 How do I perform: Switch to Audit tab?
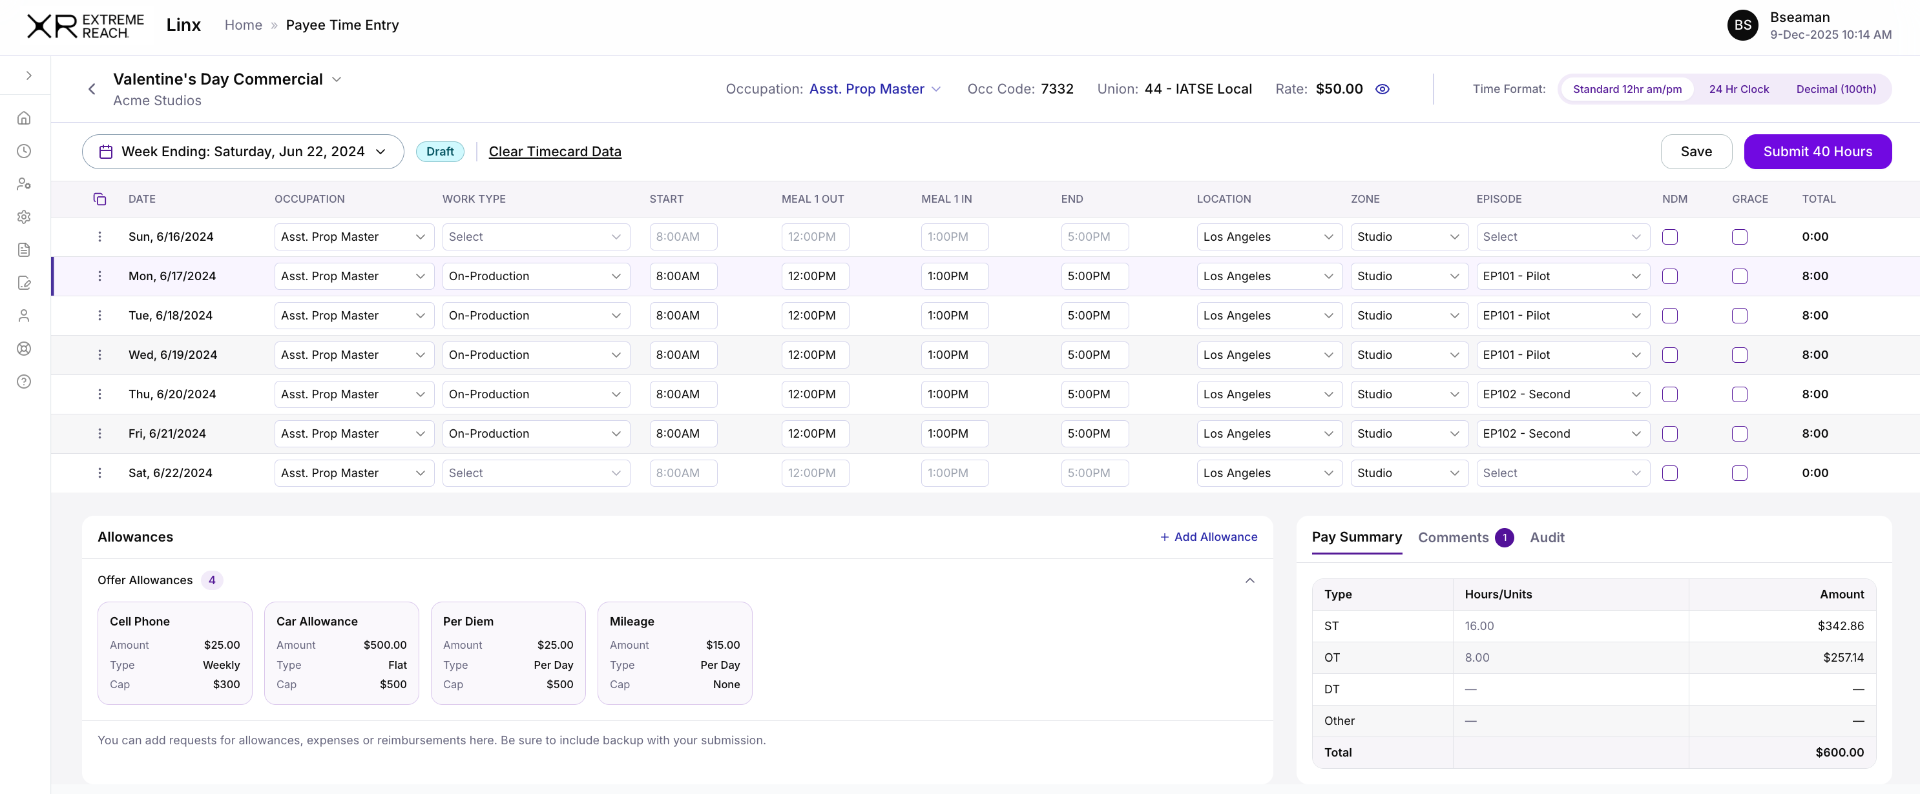click(x=1547, y=537)
